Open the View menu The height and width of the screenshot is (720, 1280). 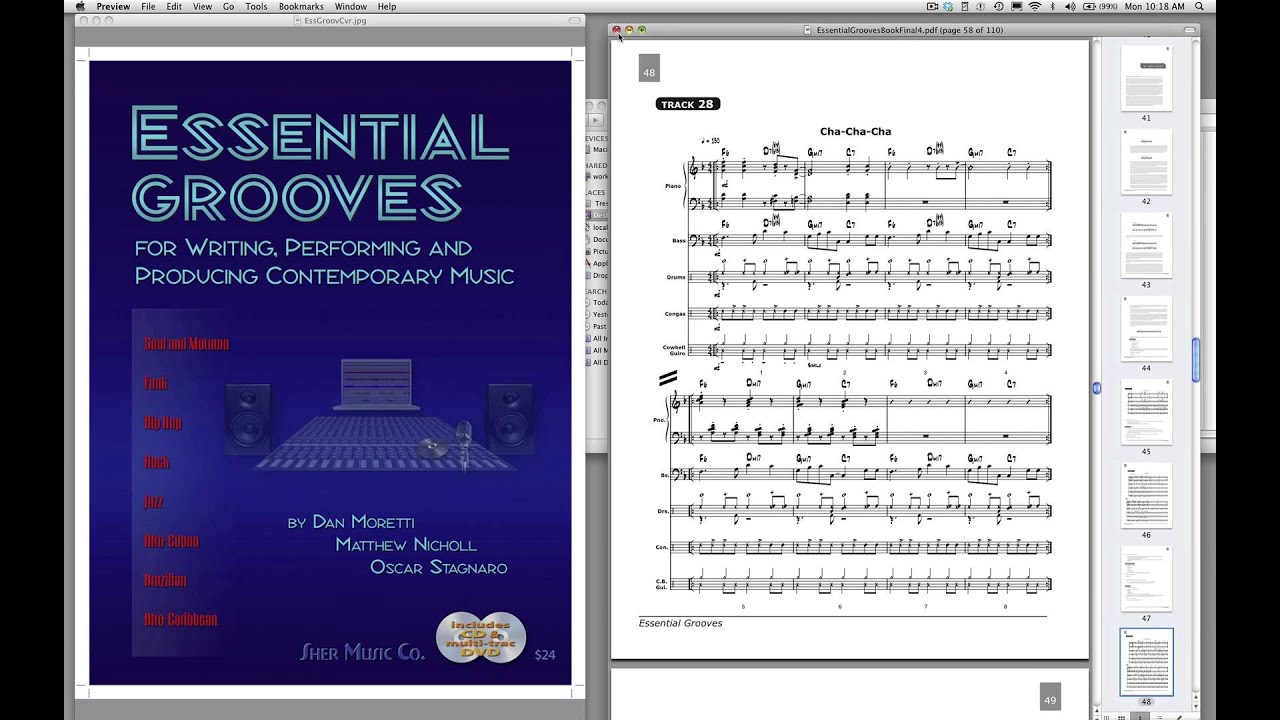pos(202,6)
